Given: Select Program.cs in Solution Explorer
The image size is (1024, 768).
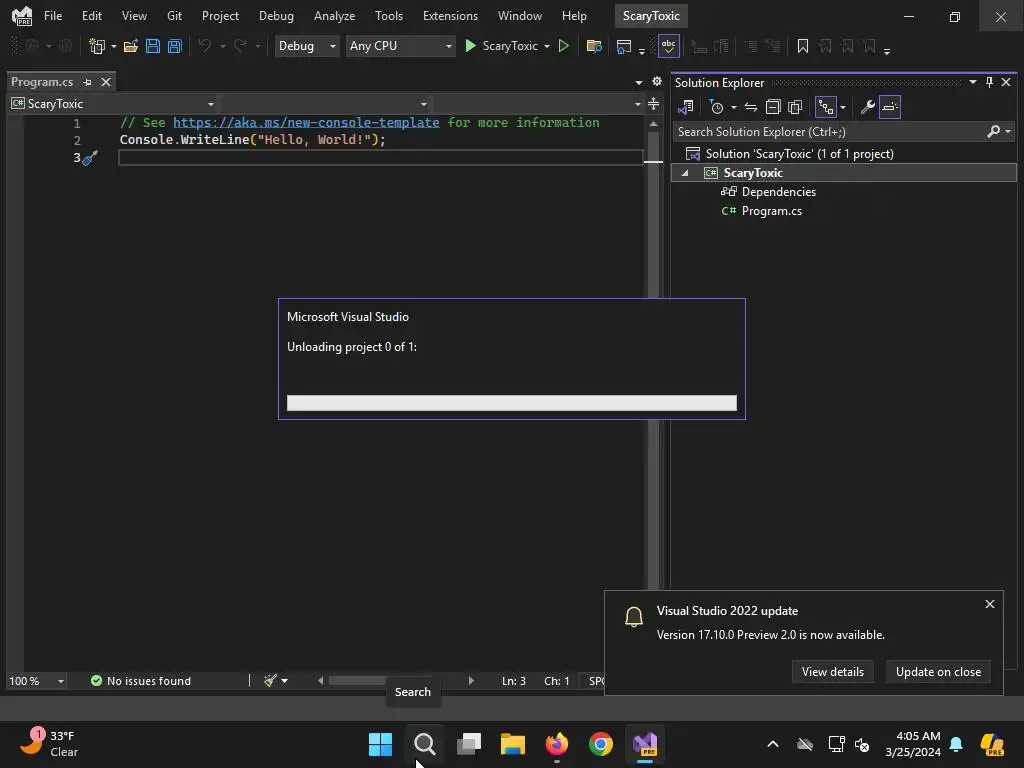Looking at the screenshot, I should point(771,211).
